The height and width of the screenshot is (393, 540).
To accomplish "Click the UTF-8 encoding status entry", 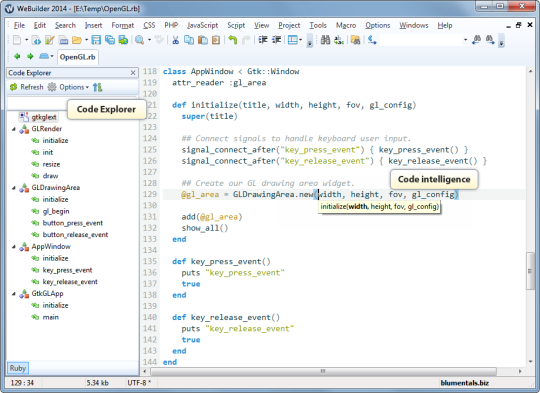I will pos(139,383).
